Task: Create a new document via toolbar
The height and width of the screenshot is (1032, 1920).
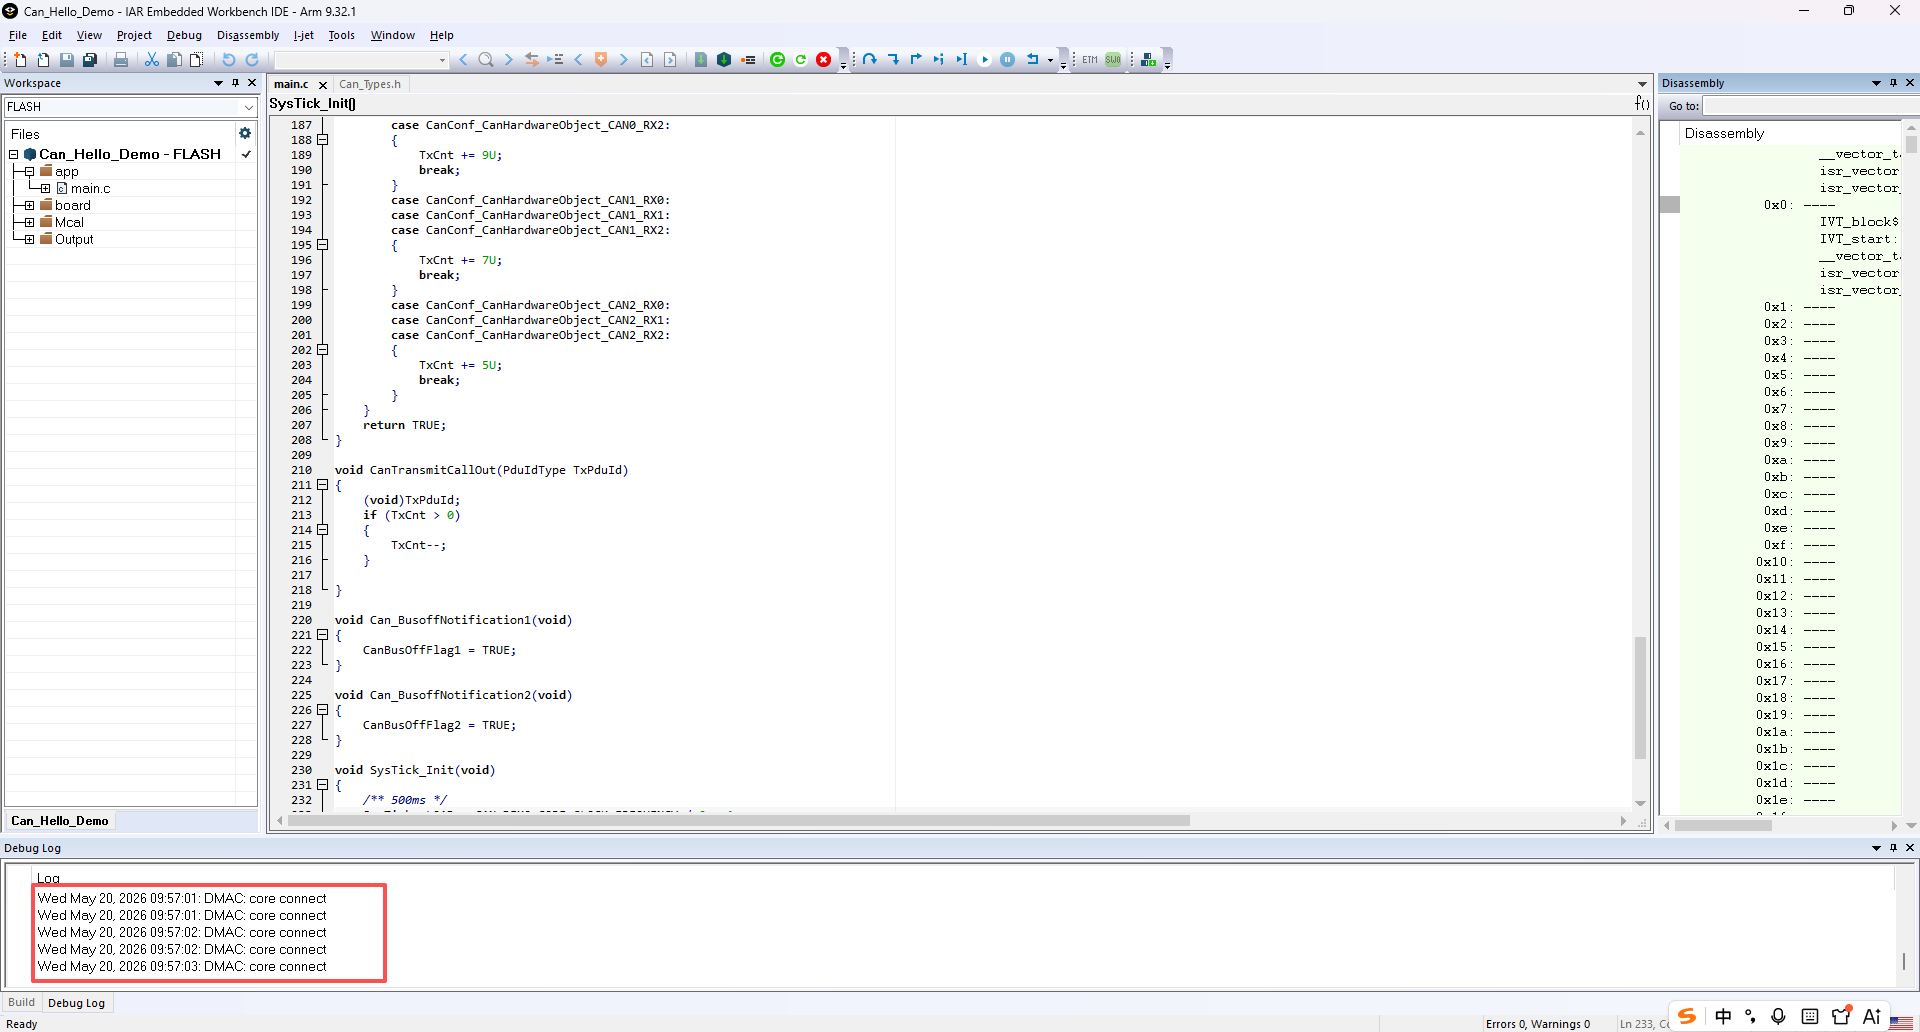Action: pyautogui.click(x=20, y=60)
